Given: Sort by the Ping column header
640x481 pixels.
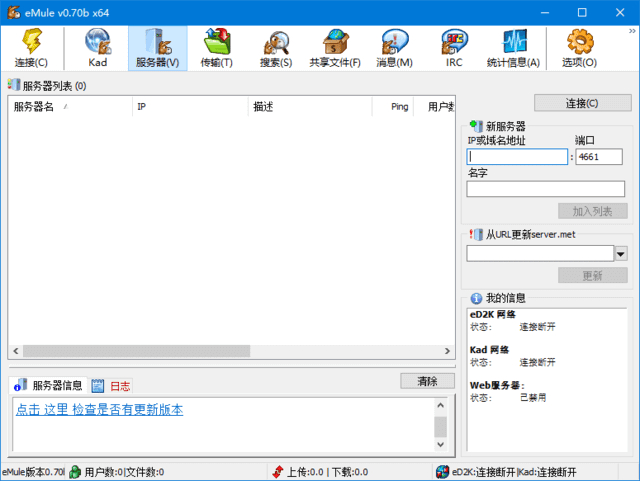Looking at the screenshot, I should [x=393, y=107].
